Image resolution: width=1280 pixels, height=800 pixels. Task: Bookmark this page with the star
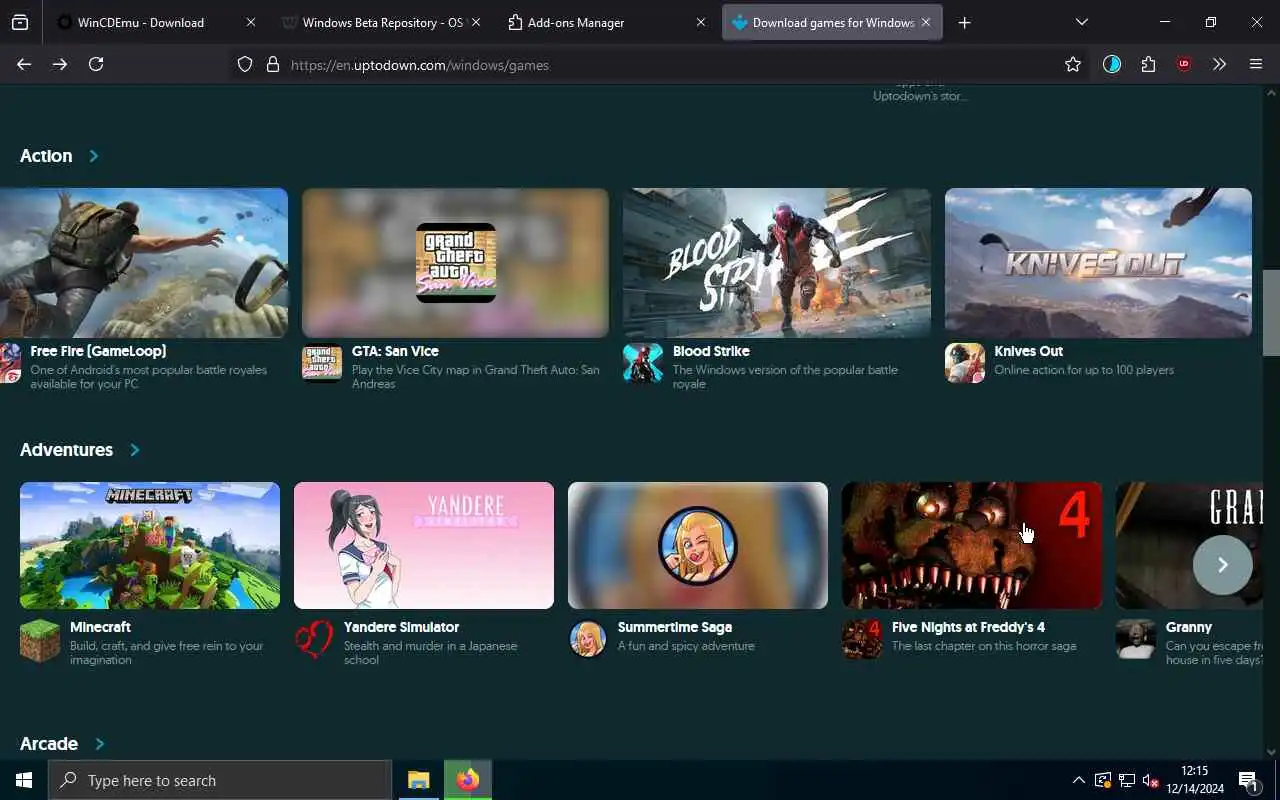pyautogui.click(x=1073, y=64)
